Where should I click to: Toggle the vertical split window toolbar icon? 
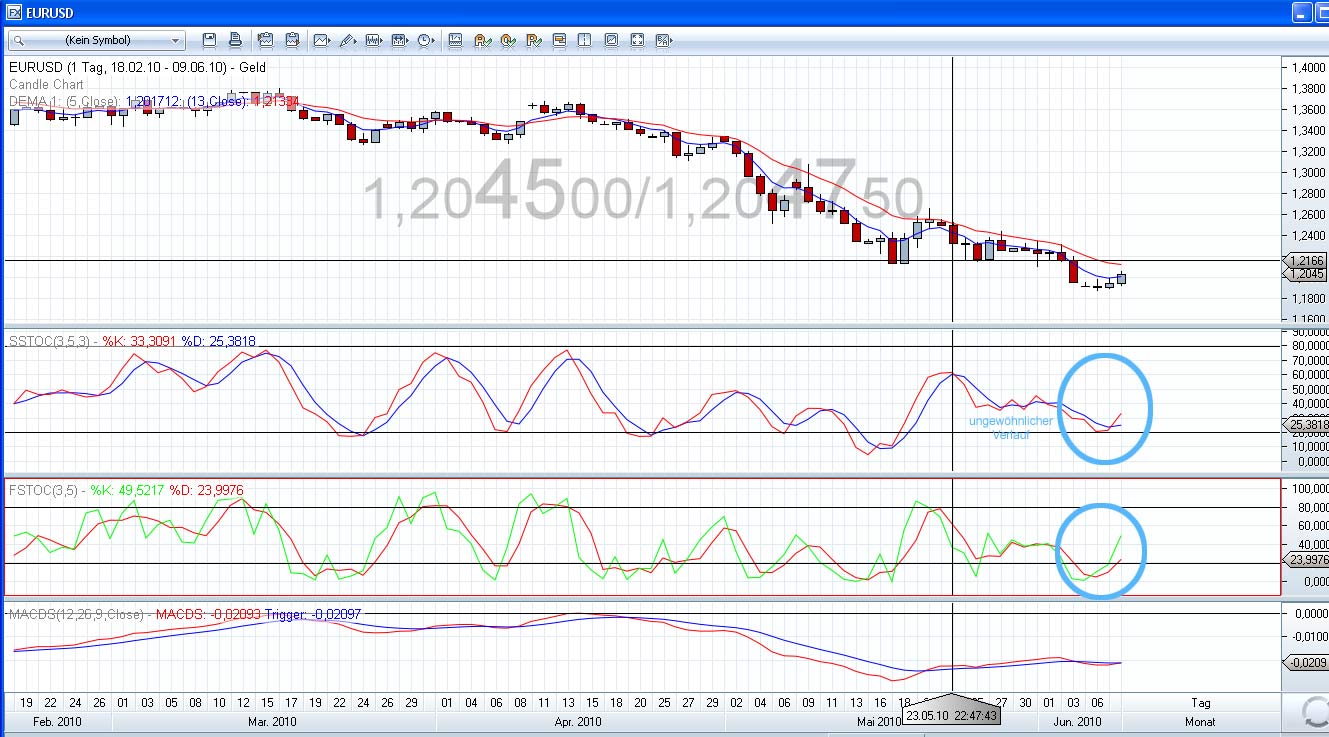tap(585, 40)
